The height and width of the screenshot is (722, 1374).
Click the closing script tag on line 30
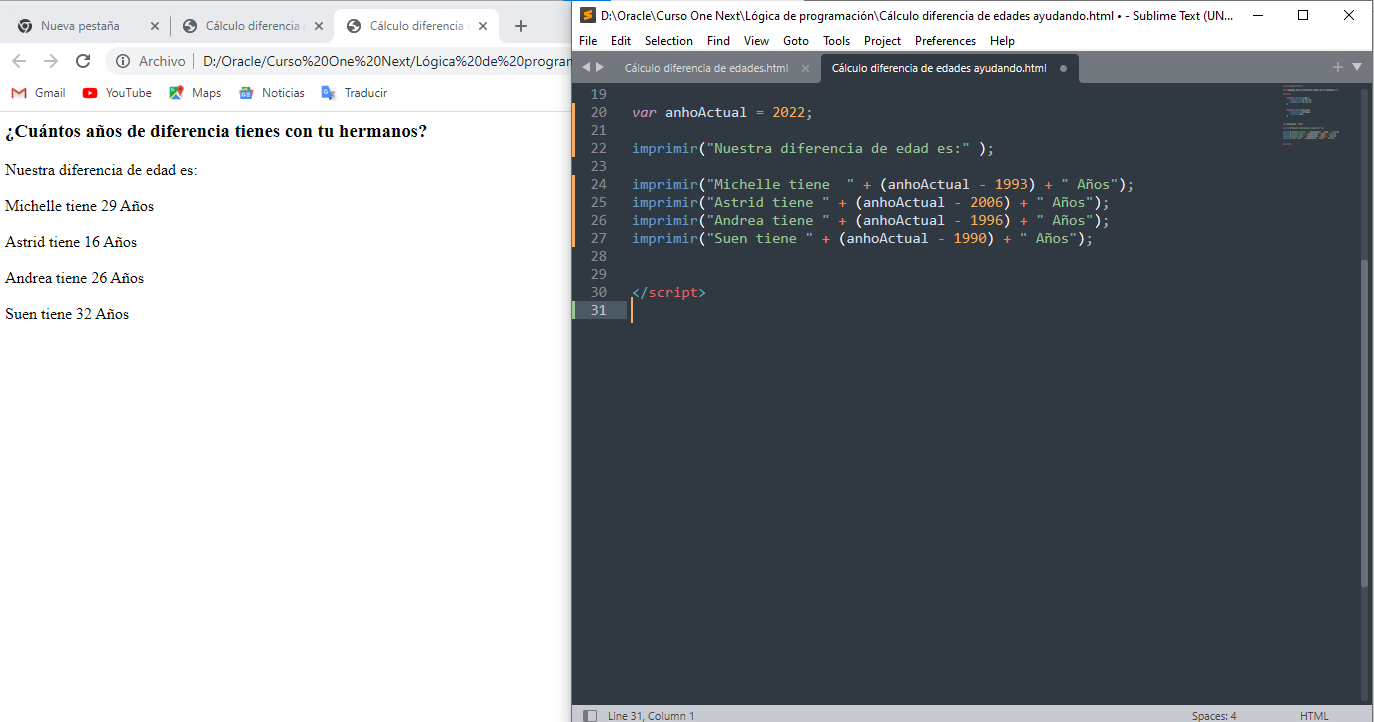[669, 292]
